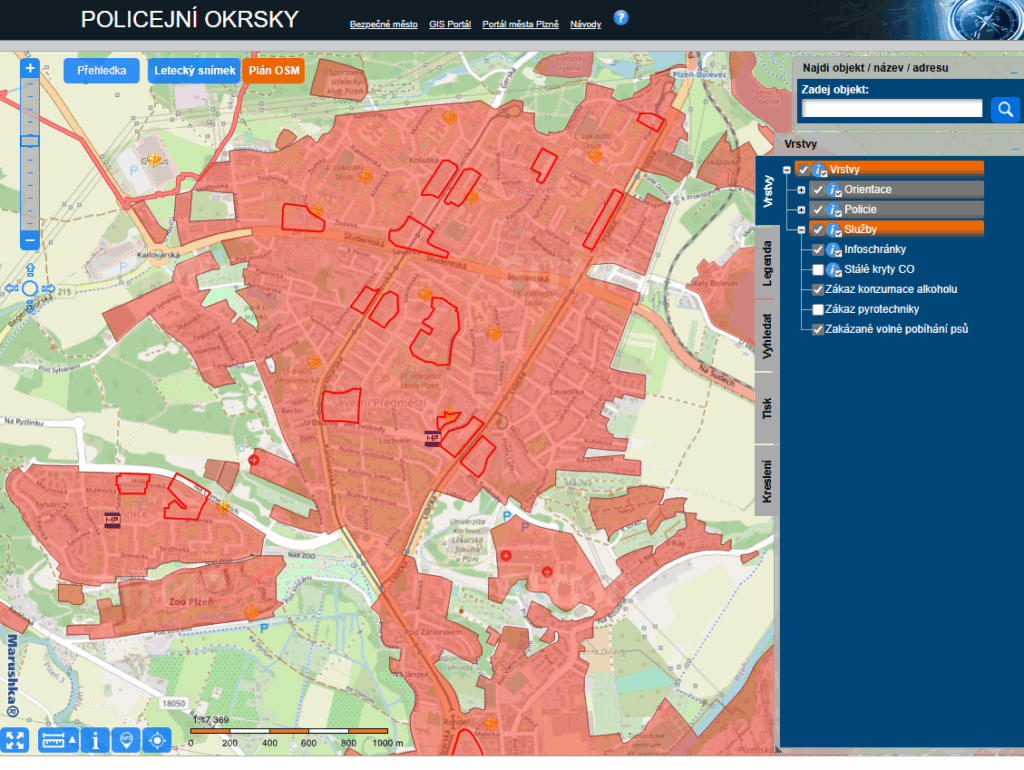Open the Tisk side tab
The image size is (1024, 770).
pos(767,409)
